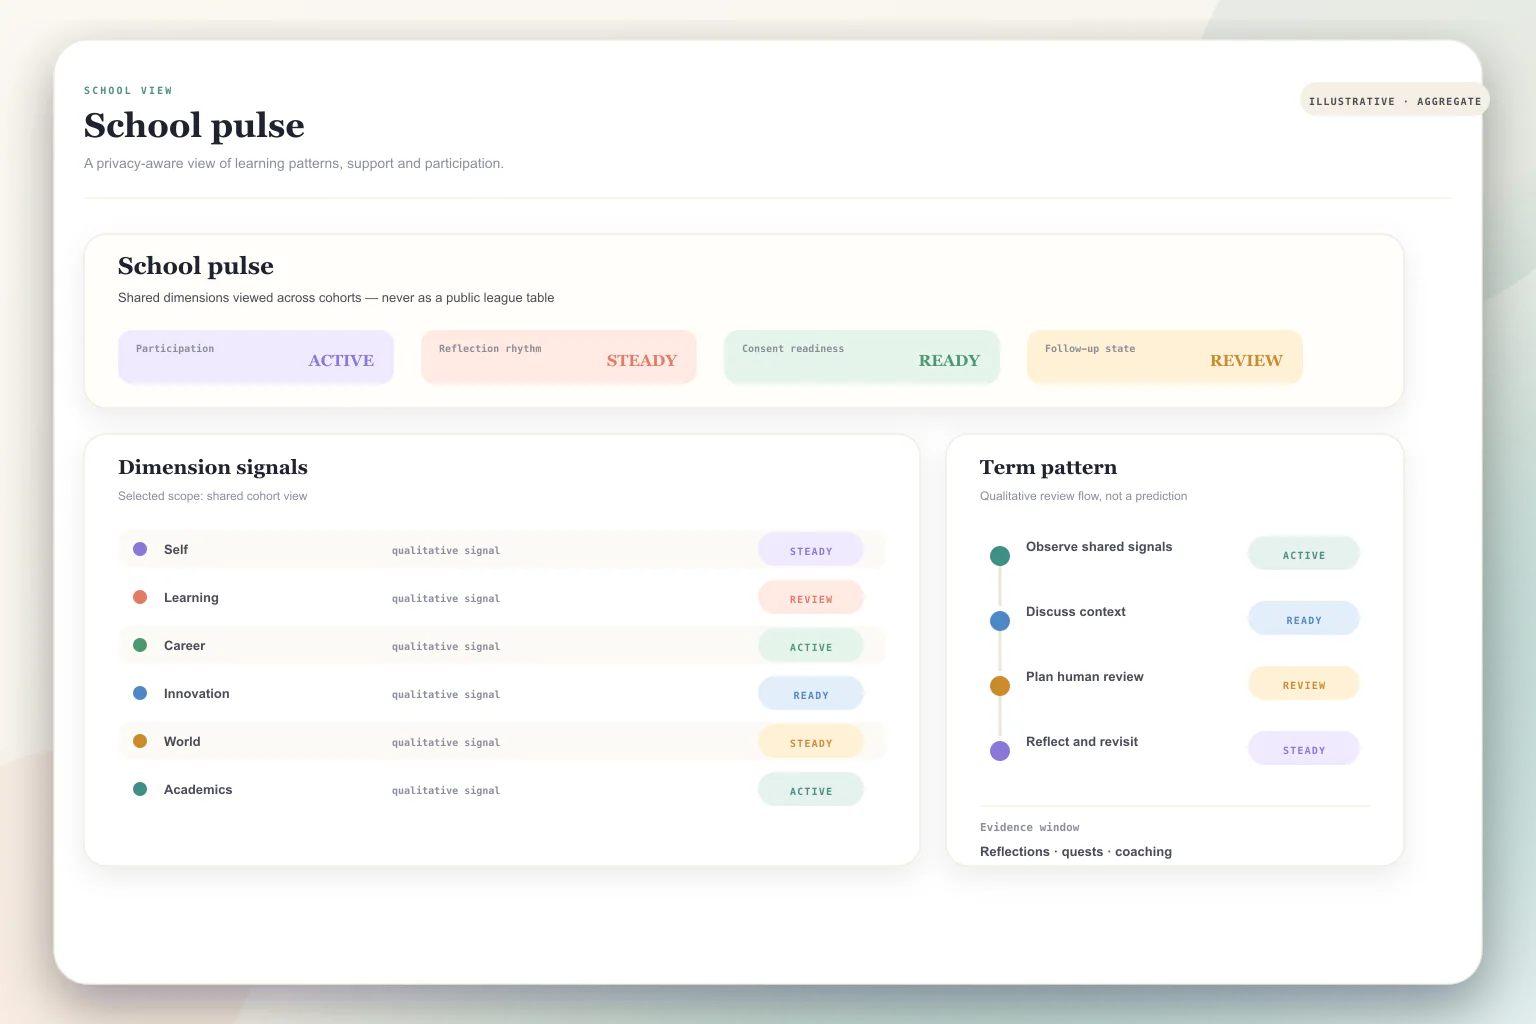Click qualitative signal text in World row
The height and width of the screenshot is (1024, 1536).
tap(446, 742)
